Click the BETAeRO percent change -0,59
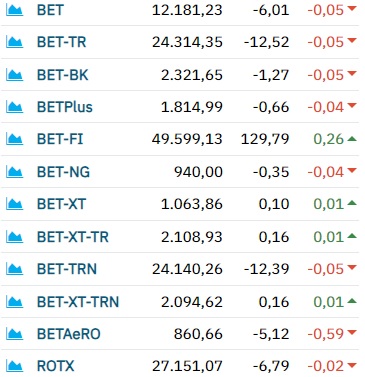The image size is (365, 377). [325, 334]
